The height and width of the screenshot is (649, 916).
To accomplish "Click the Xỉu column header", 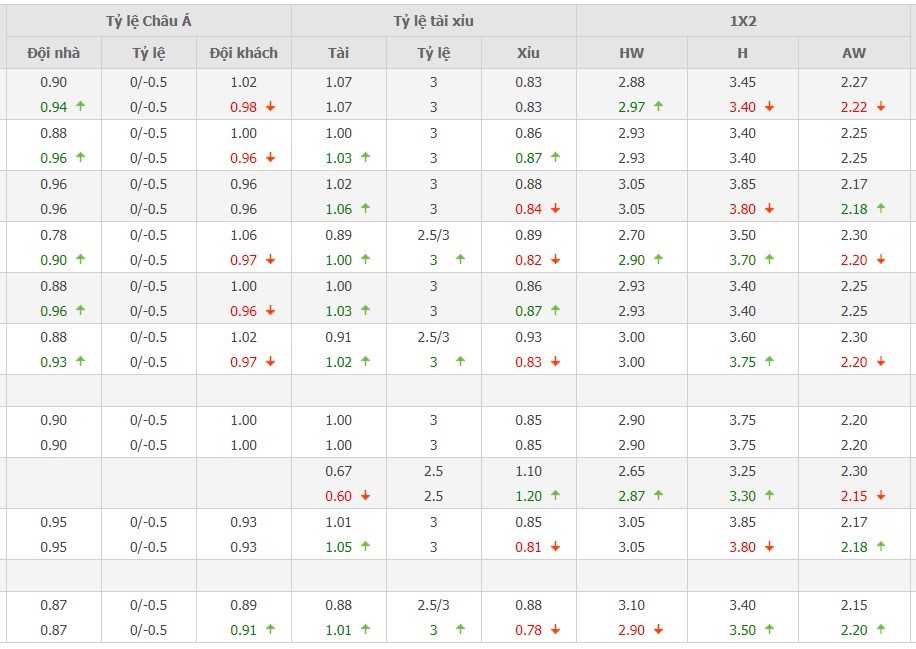I will tap(529, 53).
